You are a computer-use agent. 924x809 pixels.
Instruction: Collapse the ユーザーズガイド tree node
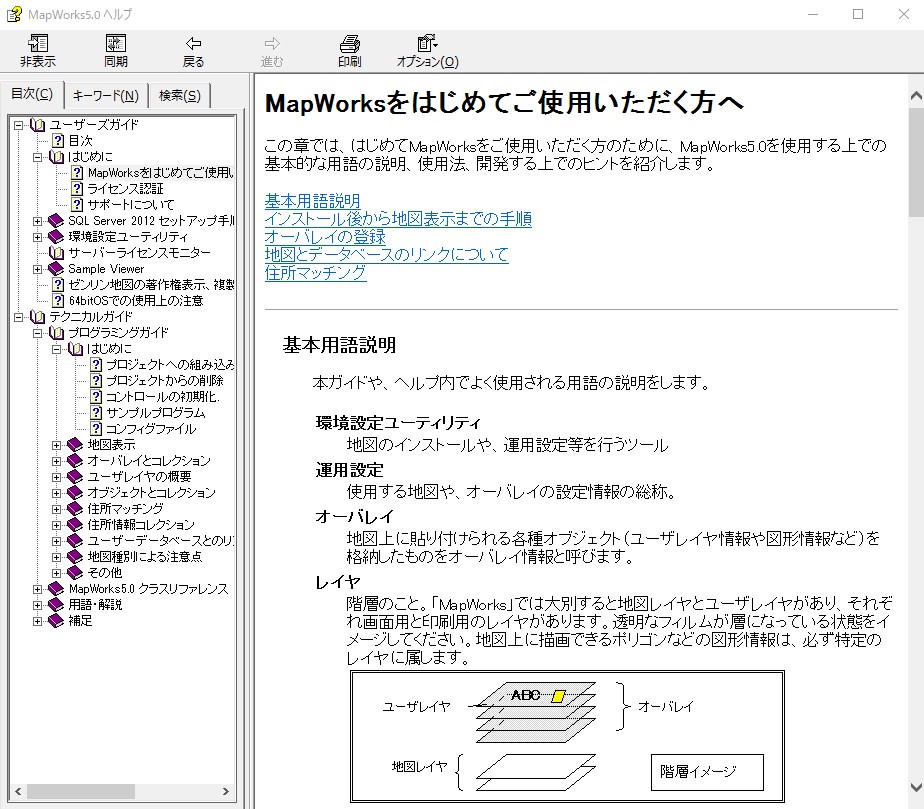(x=18, y=125)
